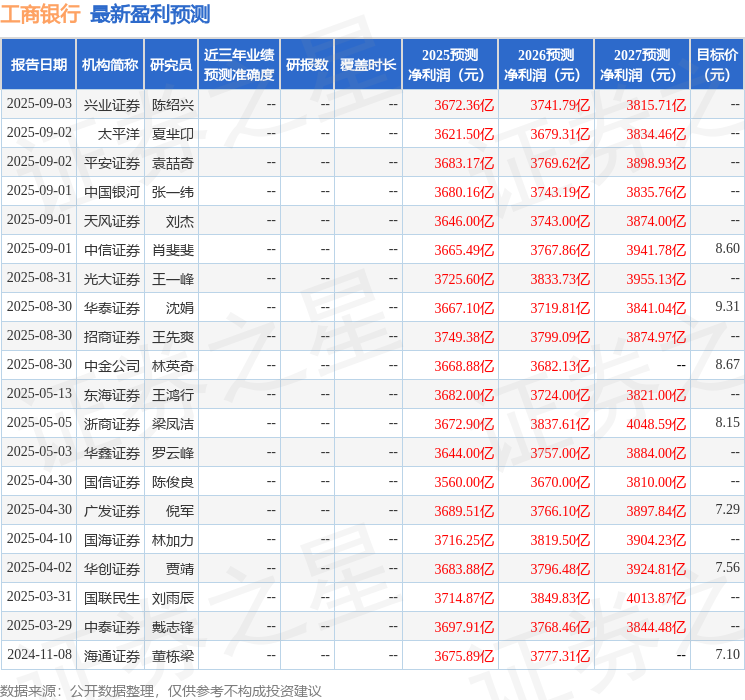Select the 中金公司 institution cell
Viewport: 745px width, 700px height.
click(x=112, y=366)
